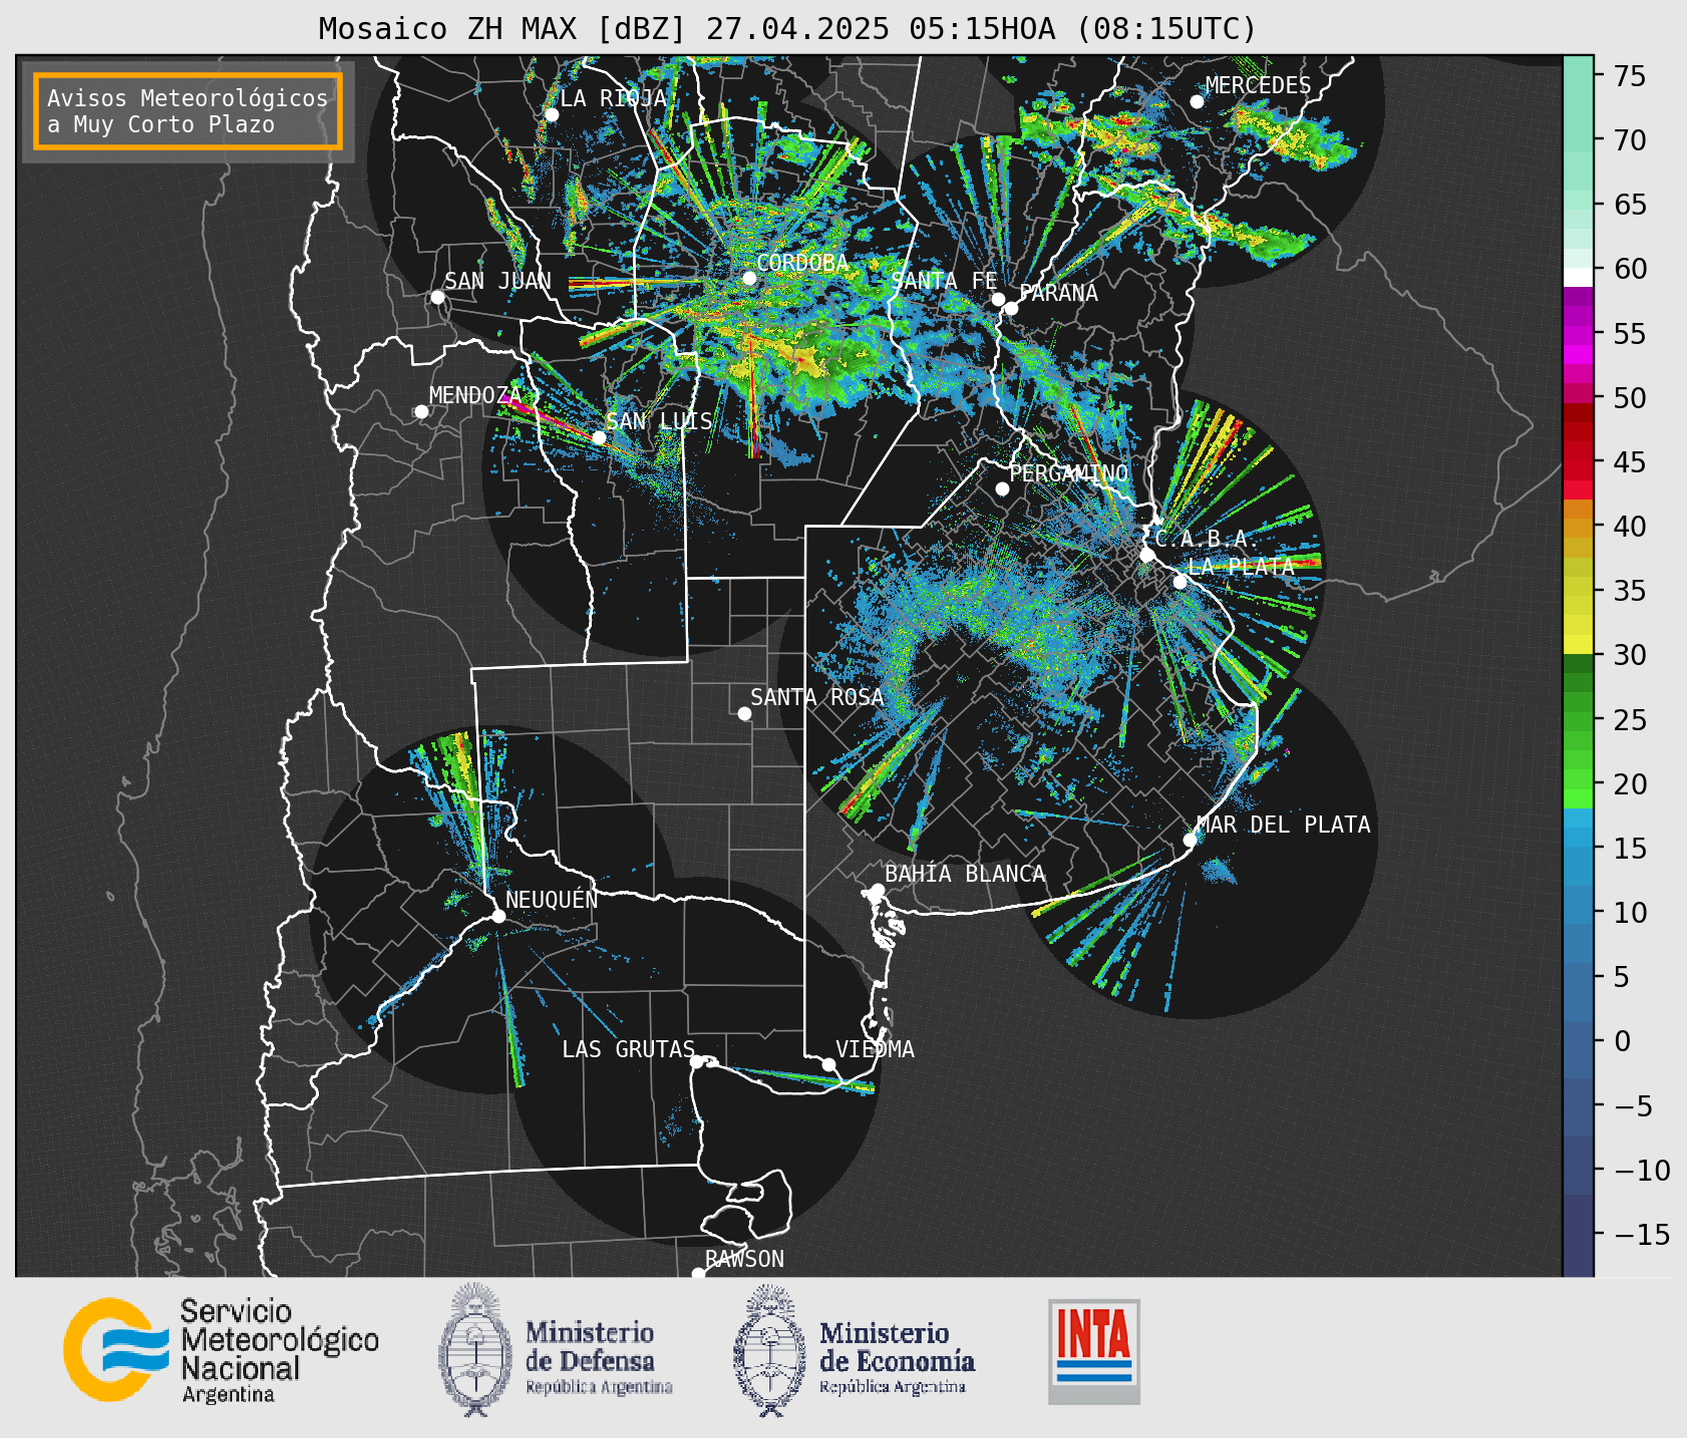
Task: Select the CORDOBA city marker
Action: [x=749, y=278]
